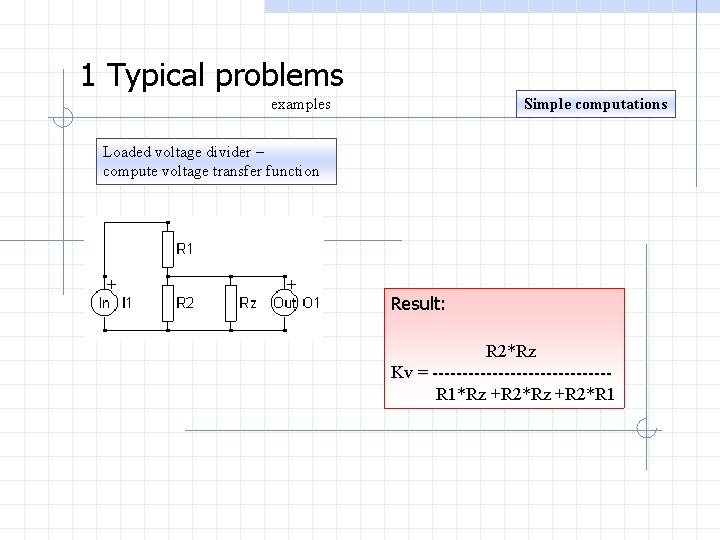The height and width of the screenshot is (540, 720).
Task: Click the "Result:" heading
Action: tap(418, 304)
